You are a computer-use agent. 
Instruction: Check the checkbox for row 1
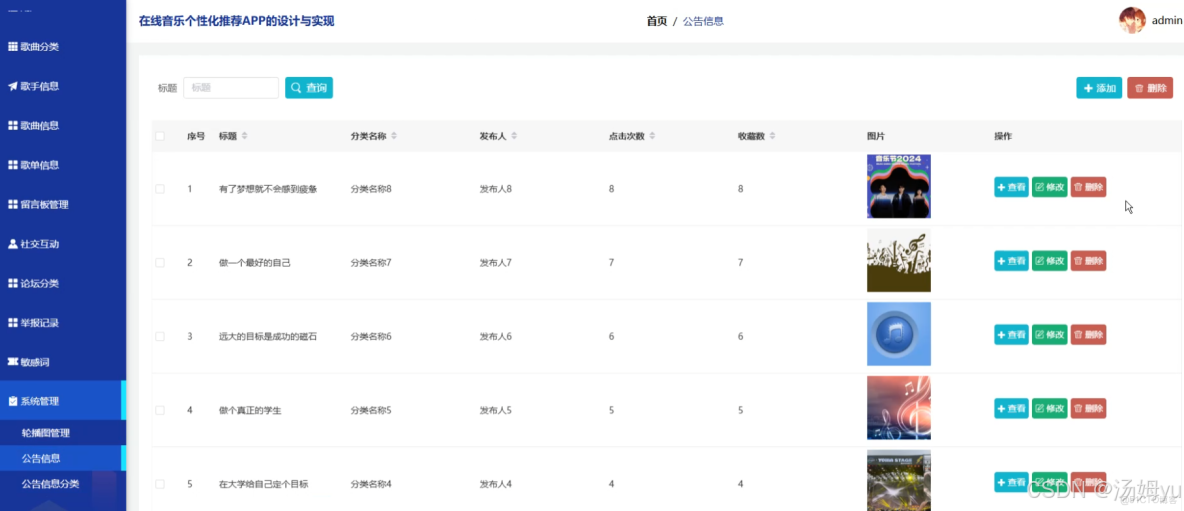click(x=160, y=189)
